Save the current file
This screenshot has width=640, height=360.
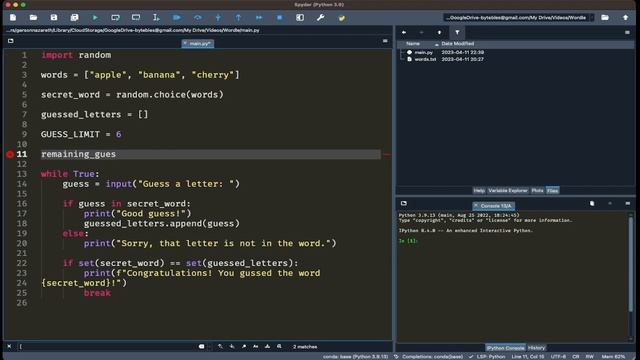54,18
